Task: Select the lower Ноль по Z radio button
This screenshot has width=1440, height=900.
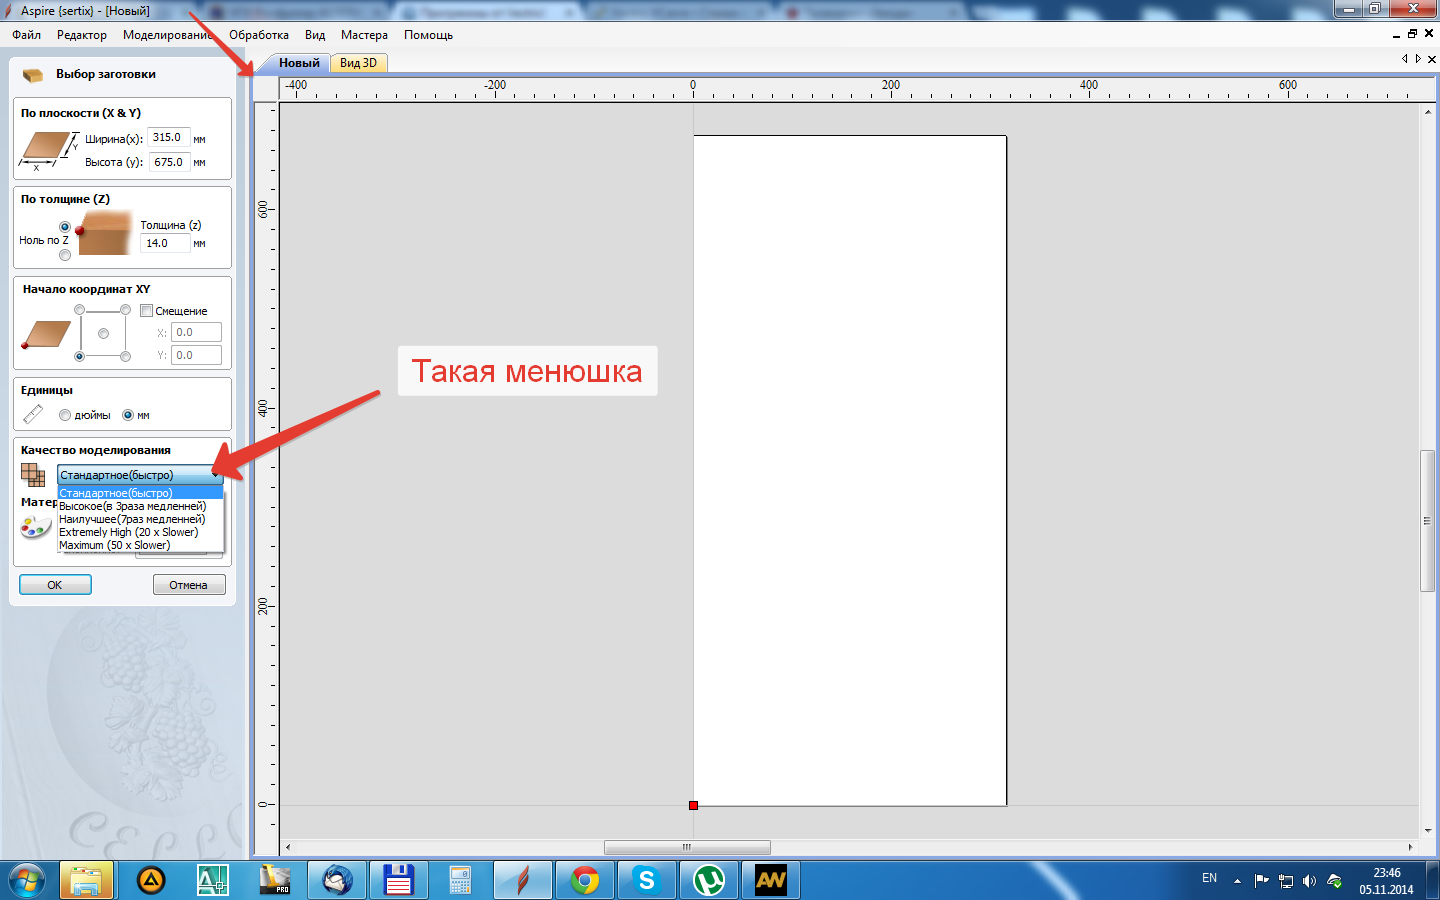Action: tap(65, 255)
